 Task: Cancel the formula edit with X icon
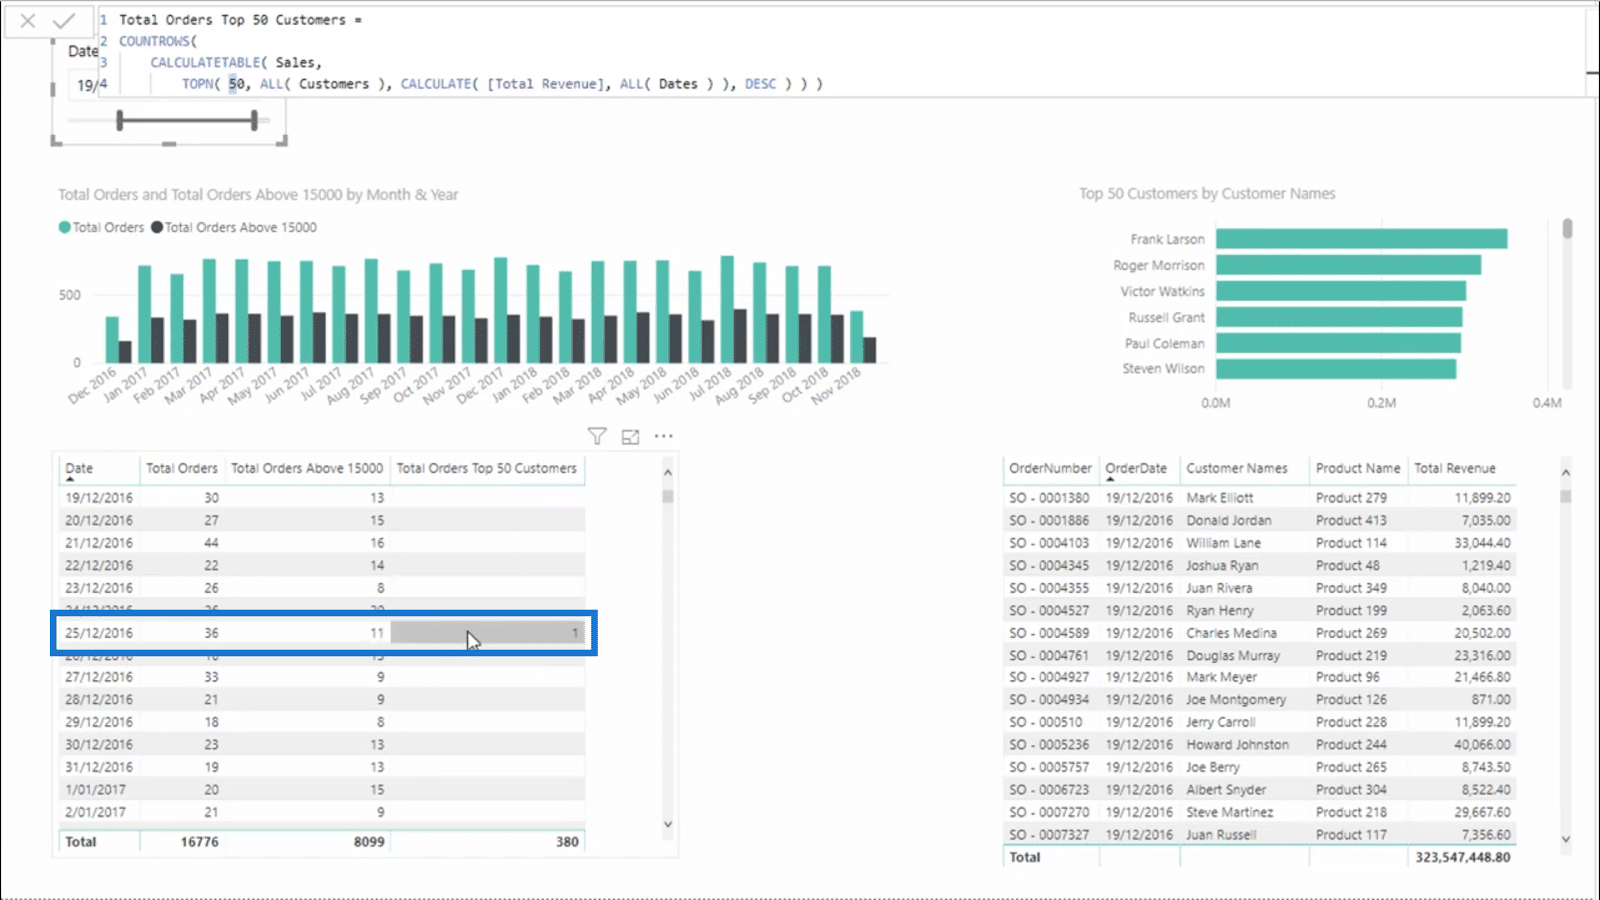[x=28, y=20]
